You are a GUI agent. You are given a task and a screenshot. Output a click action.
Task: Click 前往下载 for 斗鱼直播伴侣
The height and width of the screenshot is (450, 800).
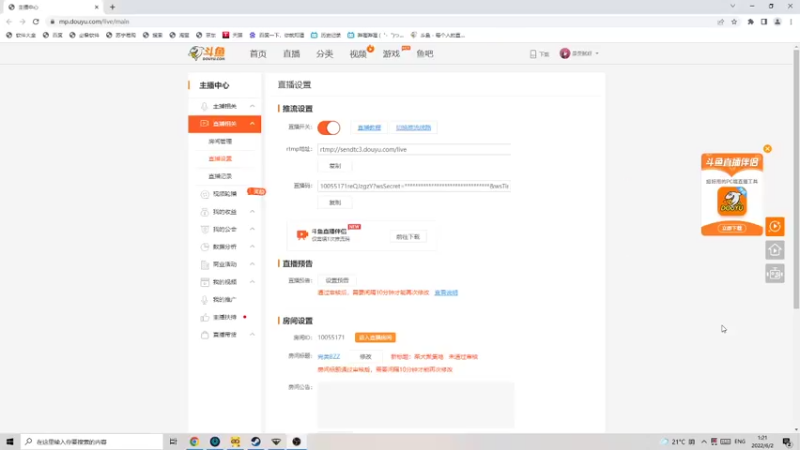tap(408, 237)
